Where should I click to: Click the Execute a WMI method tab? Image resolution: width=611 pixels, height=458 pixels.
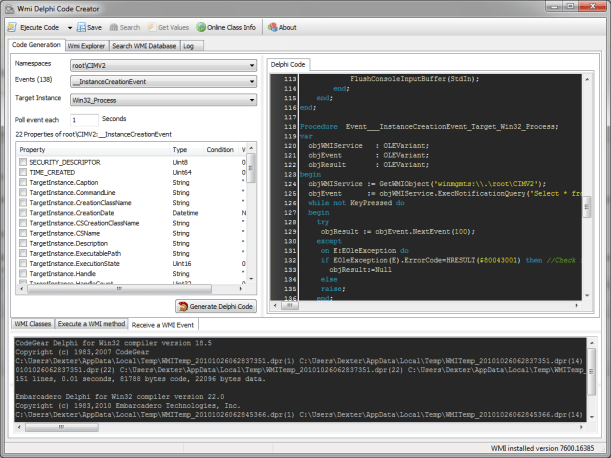[91, 325]
